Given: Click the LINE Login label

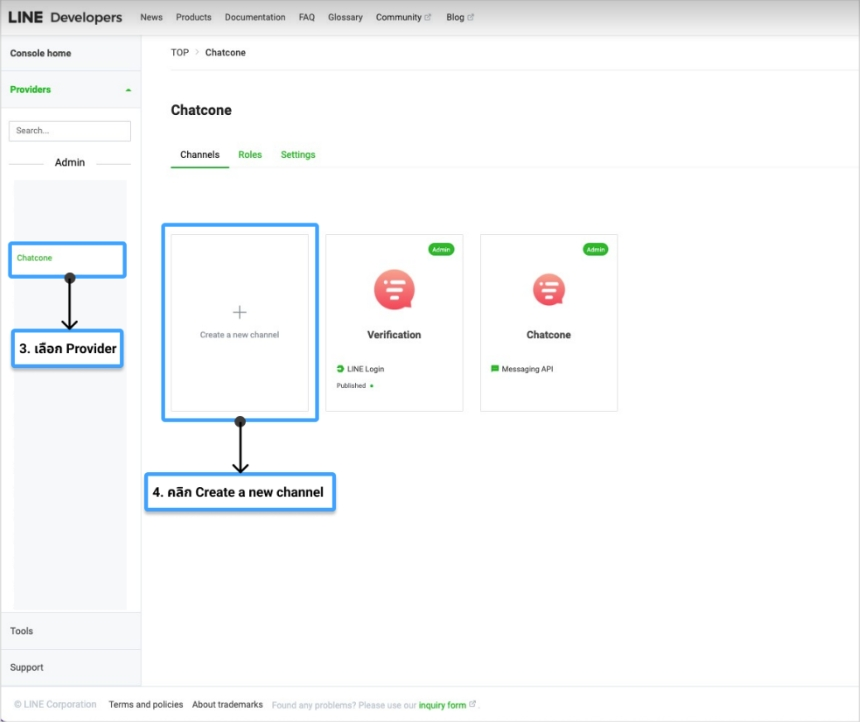Looking at the screenshot, I should click(365, 369).
